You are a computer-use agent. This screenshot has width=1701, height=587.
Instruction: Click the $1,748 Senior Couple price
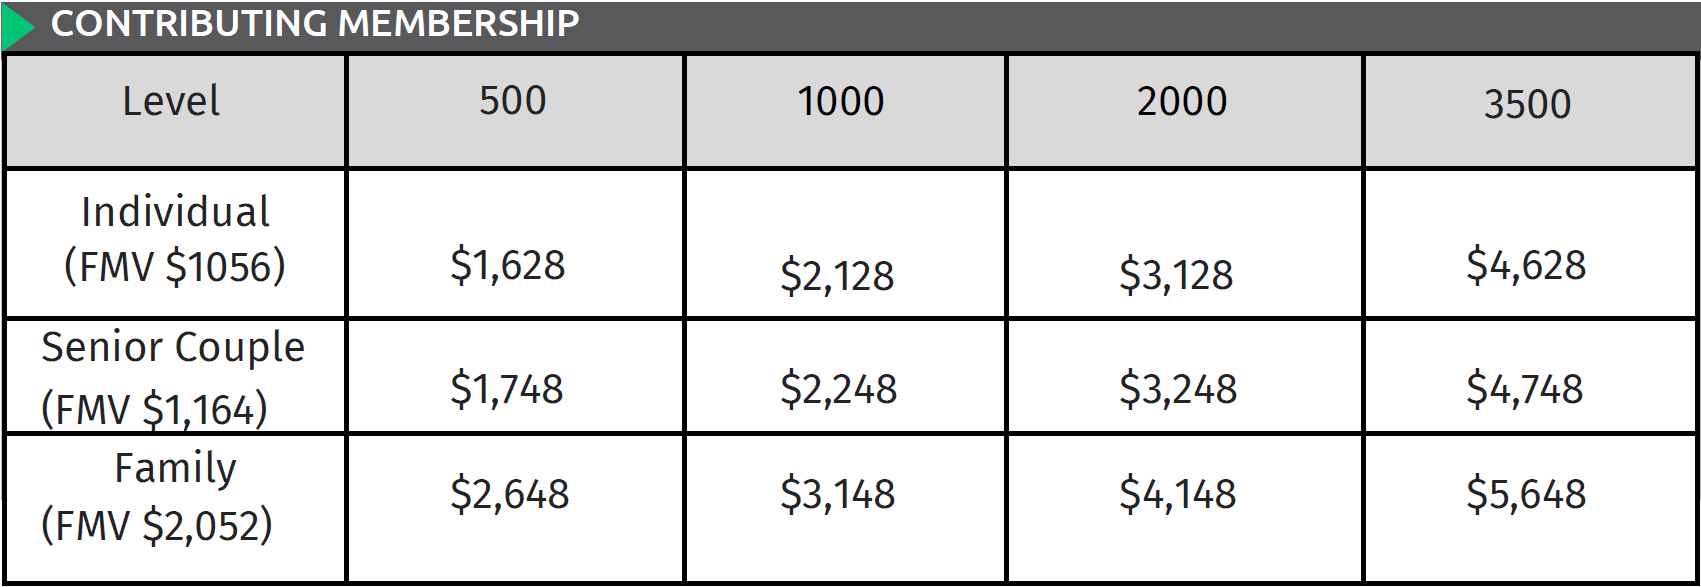[507, 389]
